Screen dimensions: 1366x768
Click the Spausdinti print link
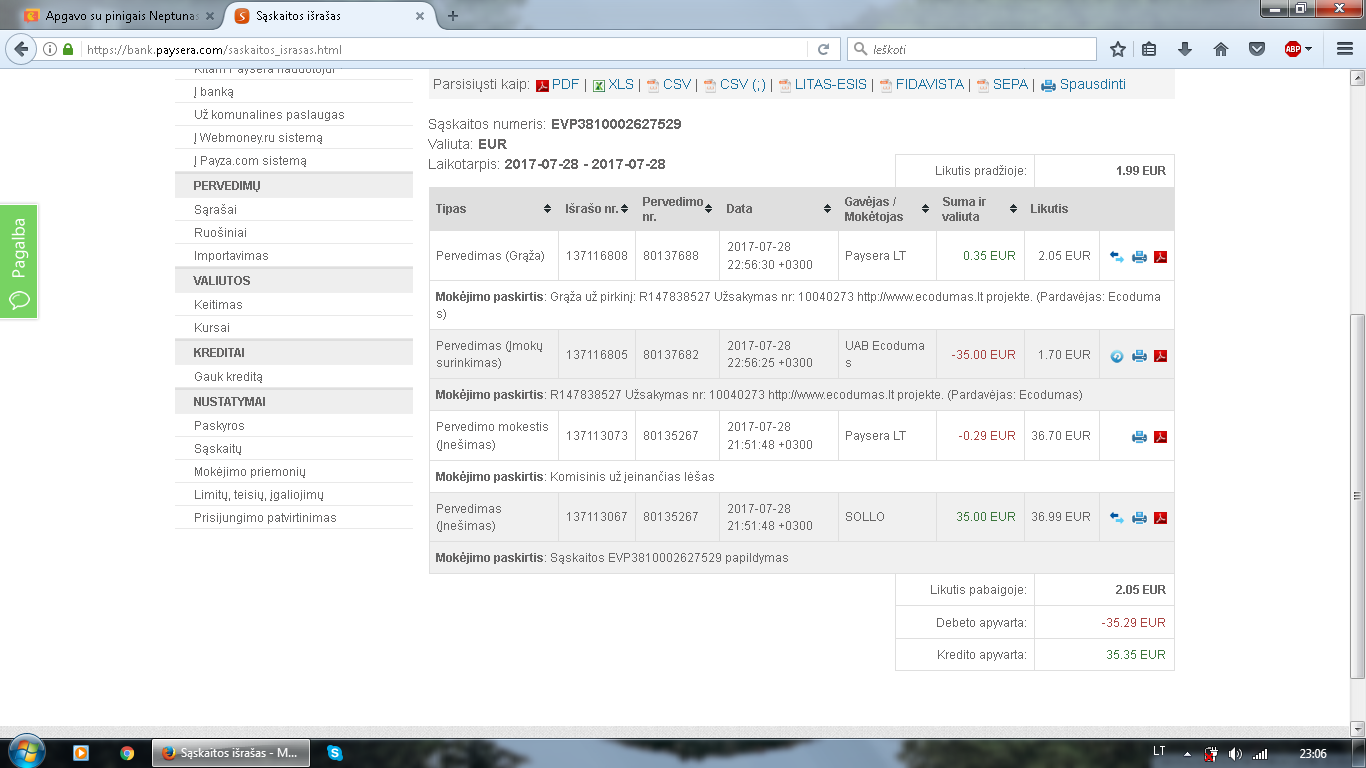(x=1084, y=85)
